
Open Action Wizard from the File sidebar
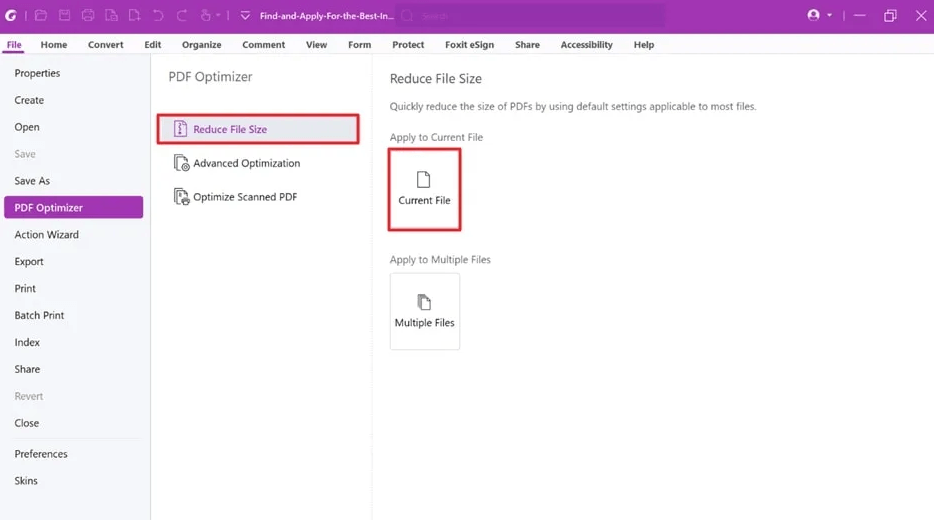tap(46, 235)
